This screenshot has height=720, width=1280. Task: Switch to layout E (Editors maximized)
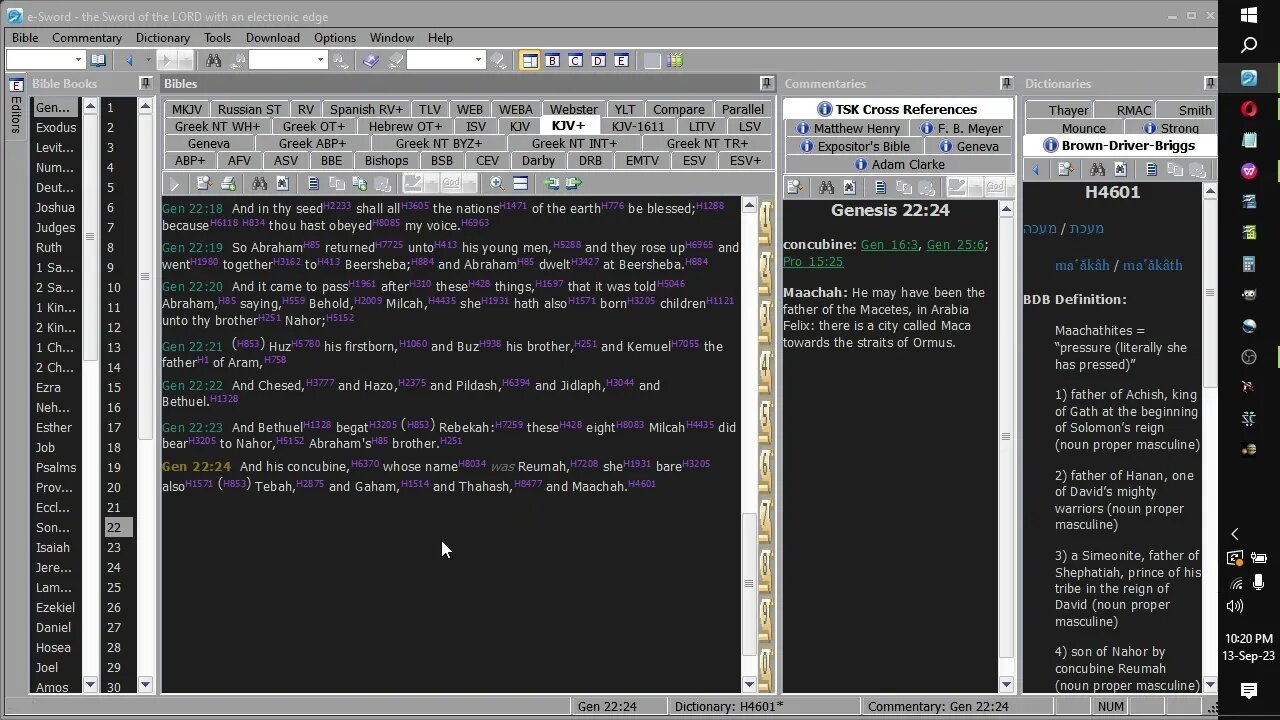click(622, 61)
